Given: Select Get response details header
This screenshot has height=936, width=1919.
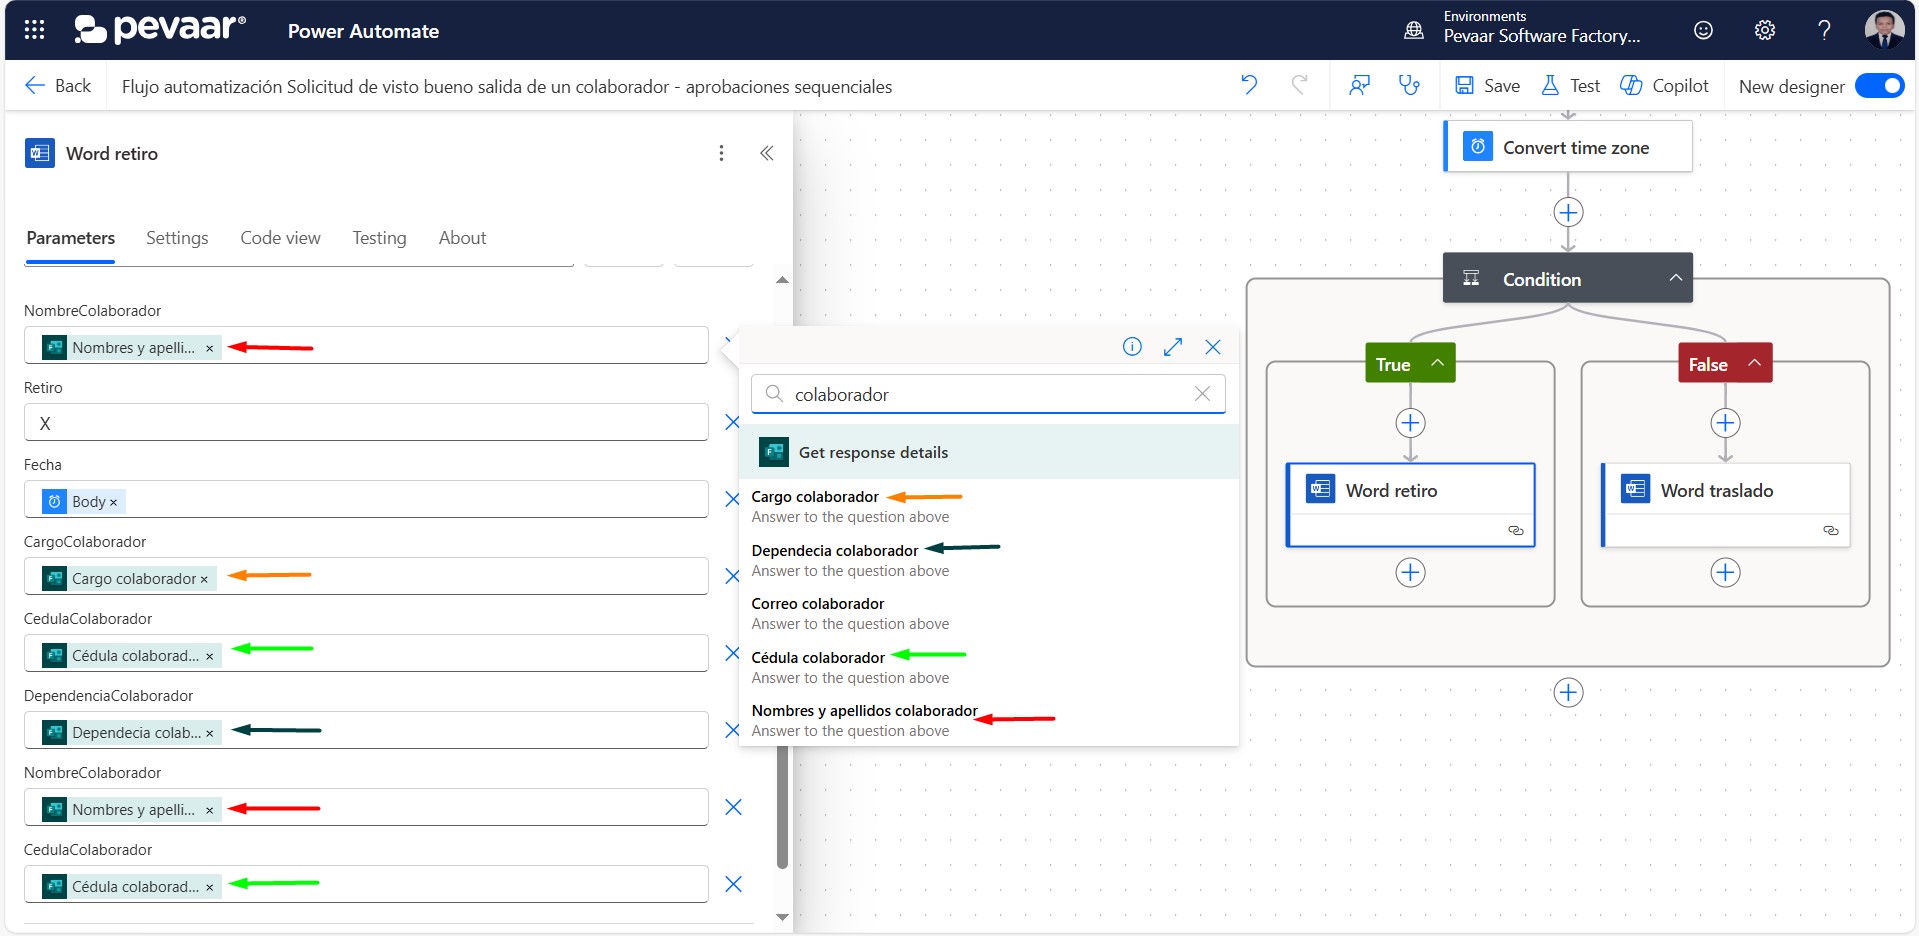Looking at the screenshot, I should [x=989, y=452].
